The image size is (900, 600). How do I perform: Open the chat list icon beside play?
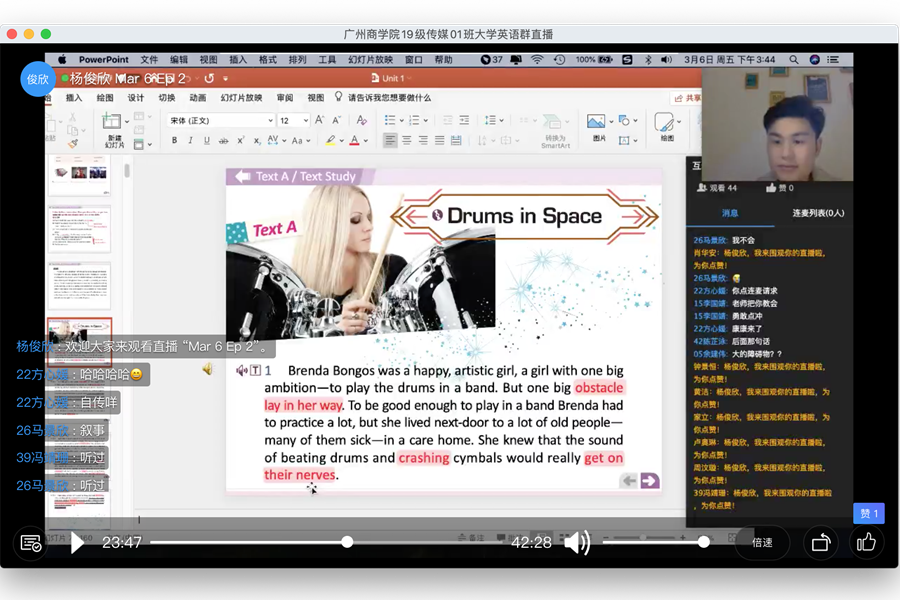tap(30, 543)
